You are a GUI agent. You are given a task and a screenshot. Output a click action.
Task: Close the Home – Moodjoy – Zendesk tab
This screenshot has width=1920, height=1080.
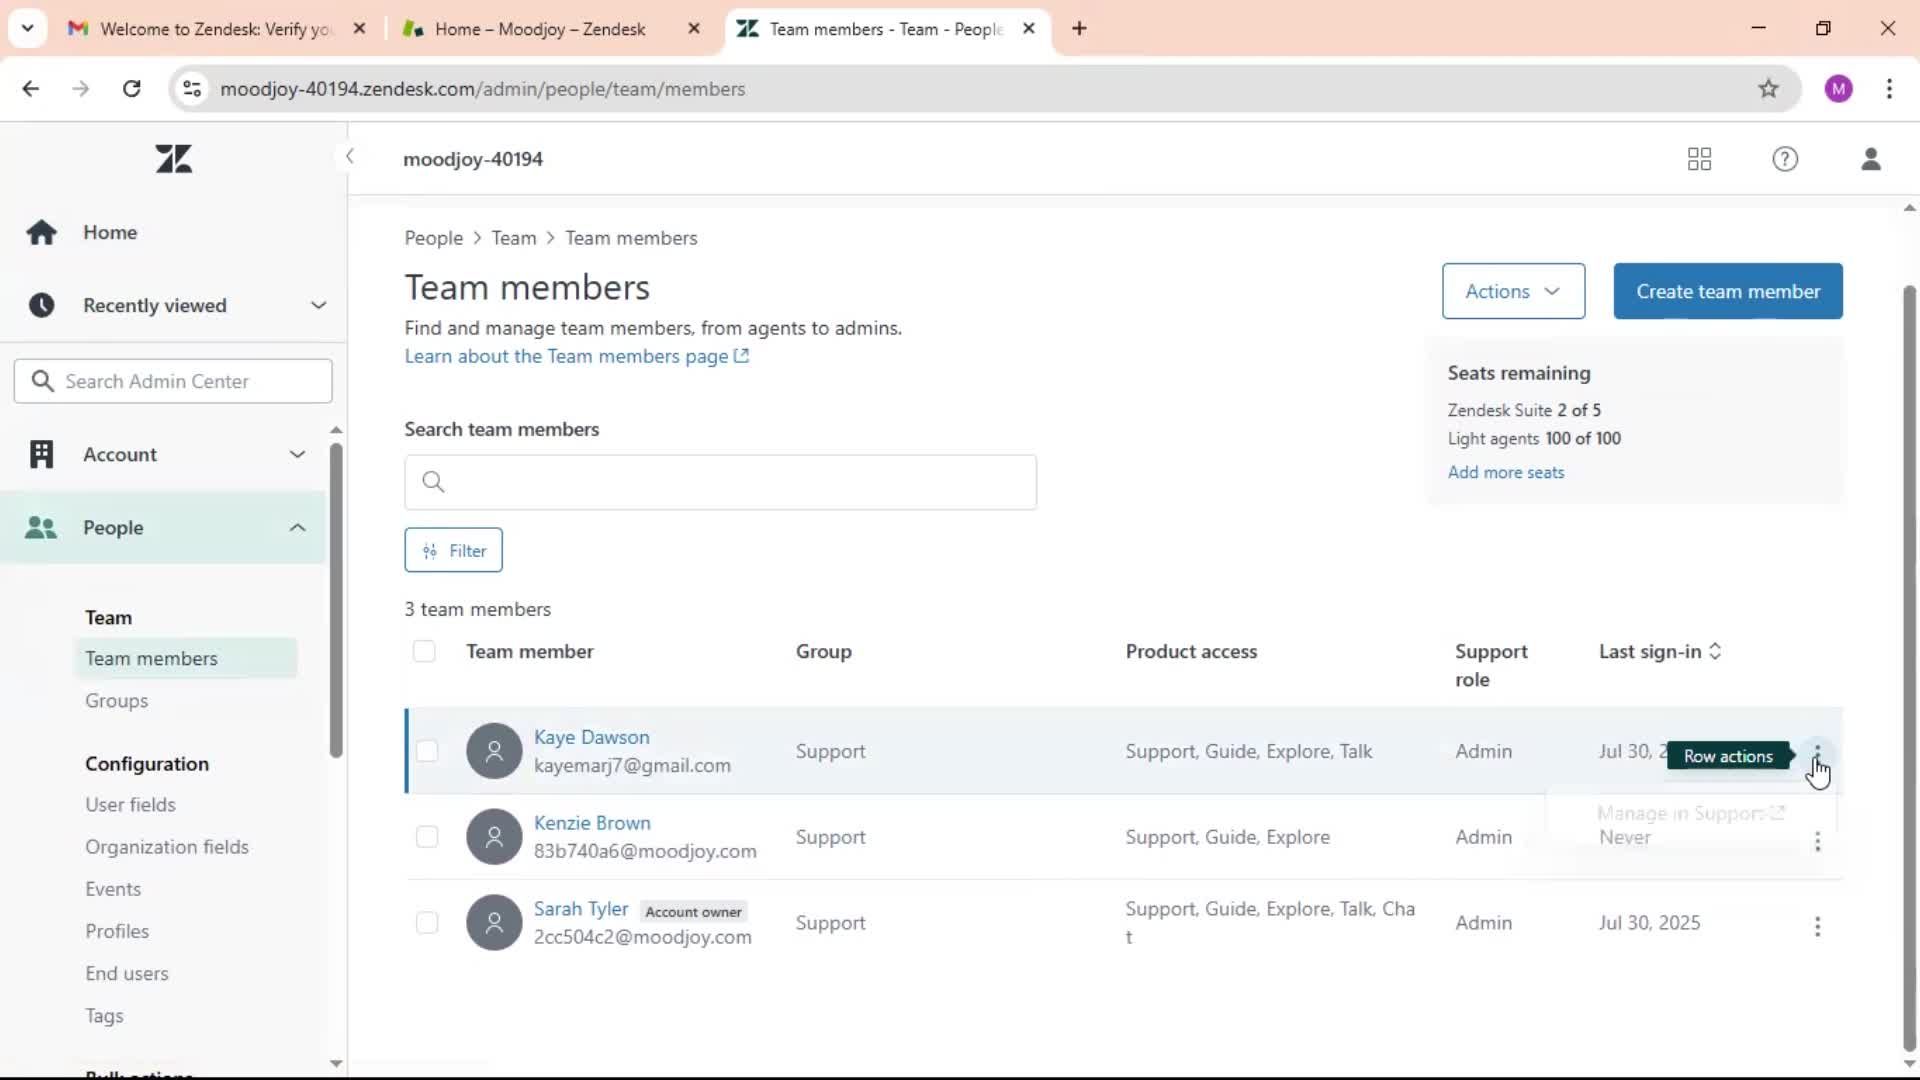click(694, 29)
